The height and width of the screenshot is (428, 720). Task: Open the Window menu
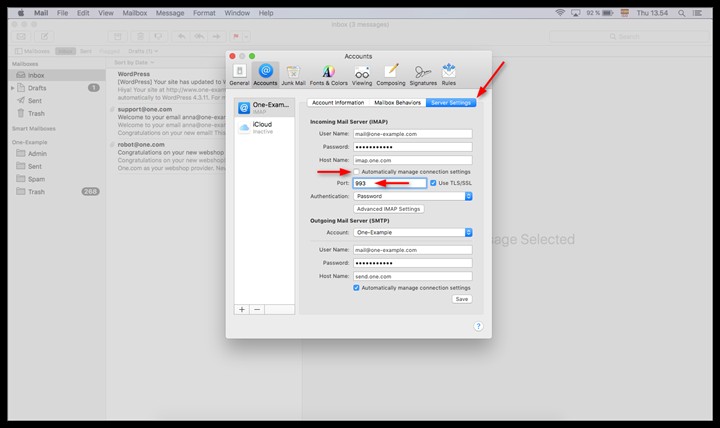(x=237, y=13)
